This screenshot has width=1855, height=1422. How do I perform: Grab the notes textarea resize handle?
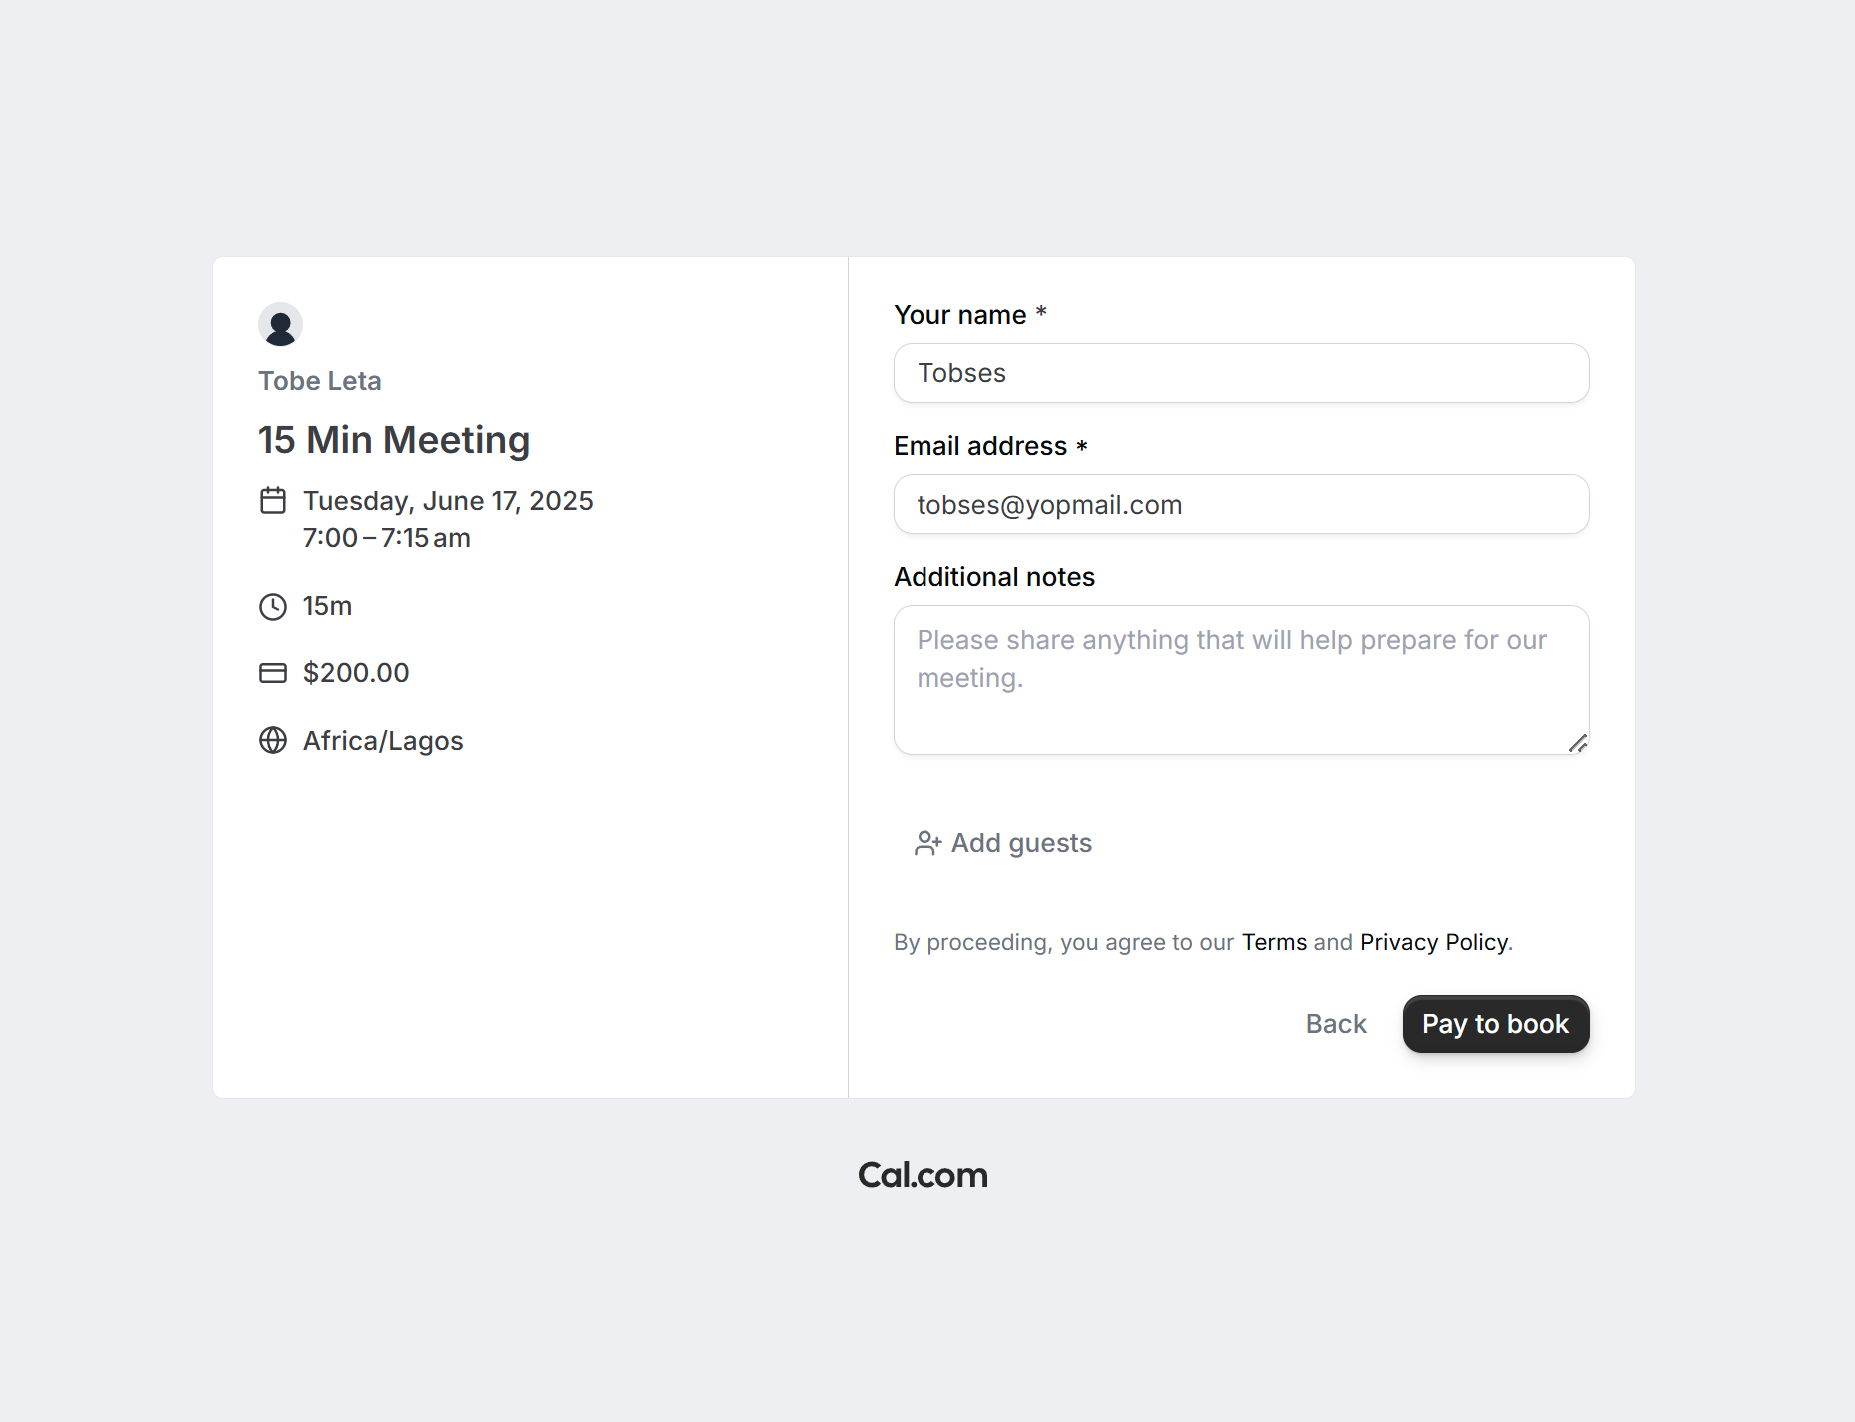[1578, 743]
